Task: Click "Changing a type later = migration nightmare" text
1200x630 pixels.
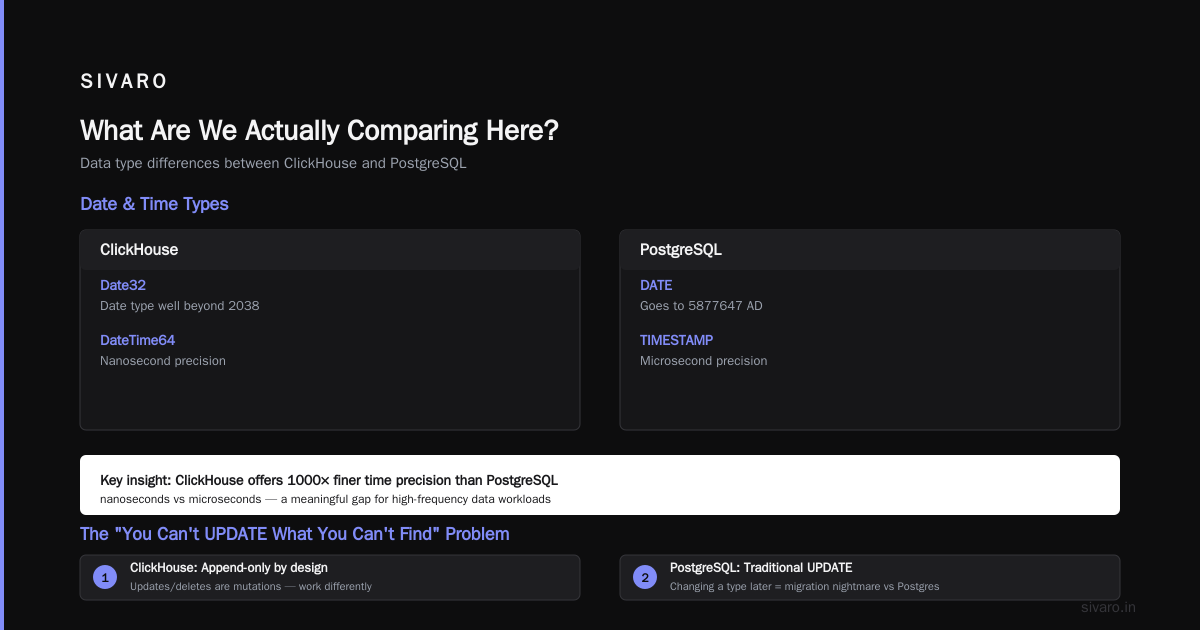Action: coord(805,587)
